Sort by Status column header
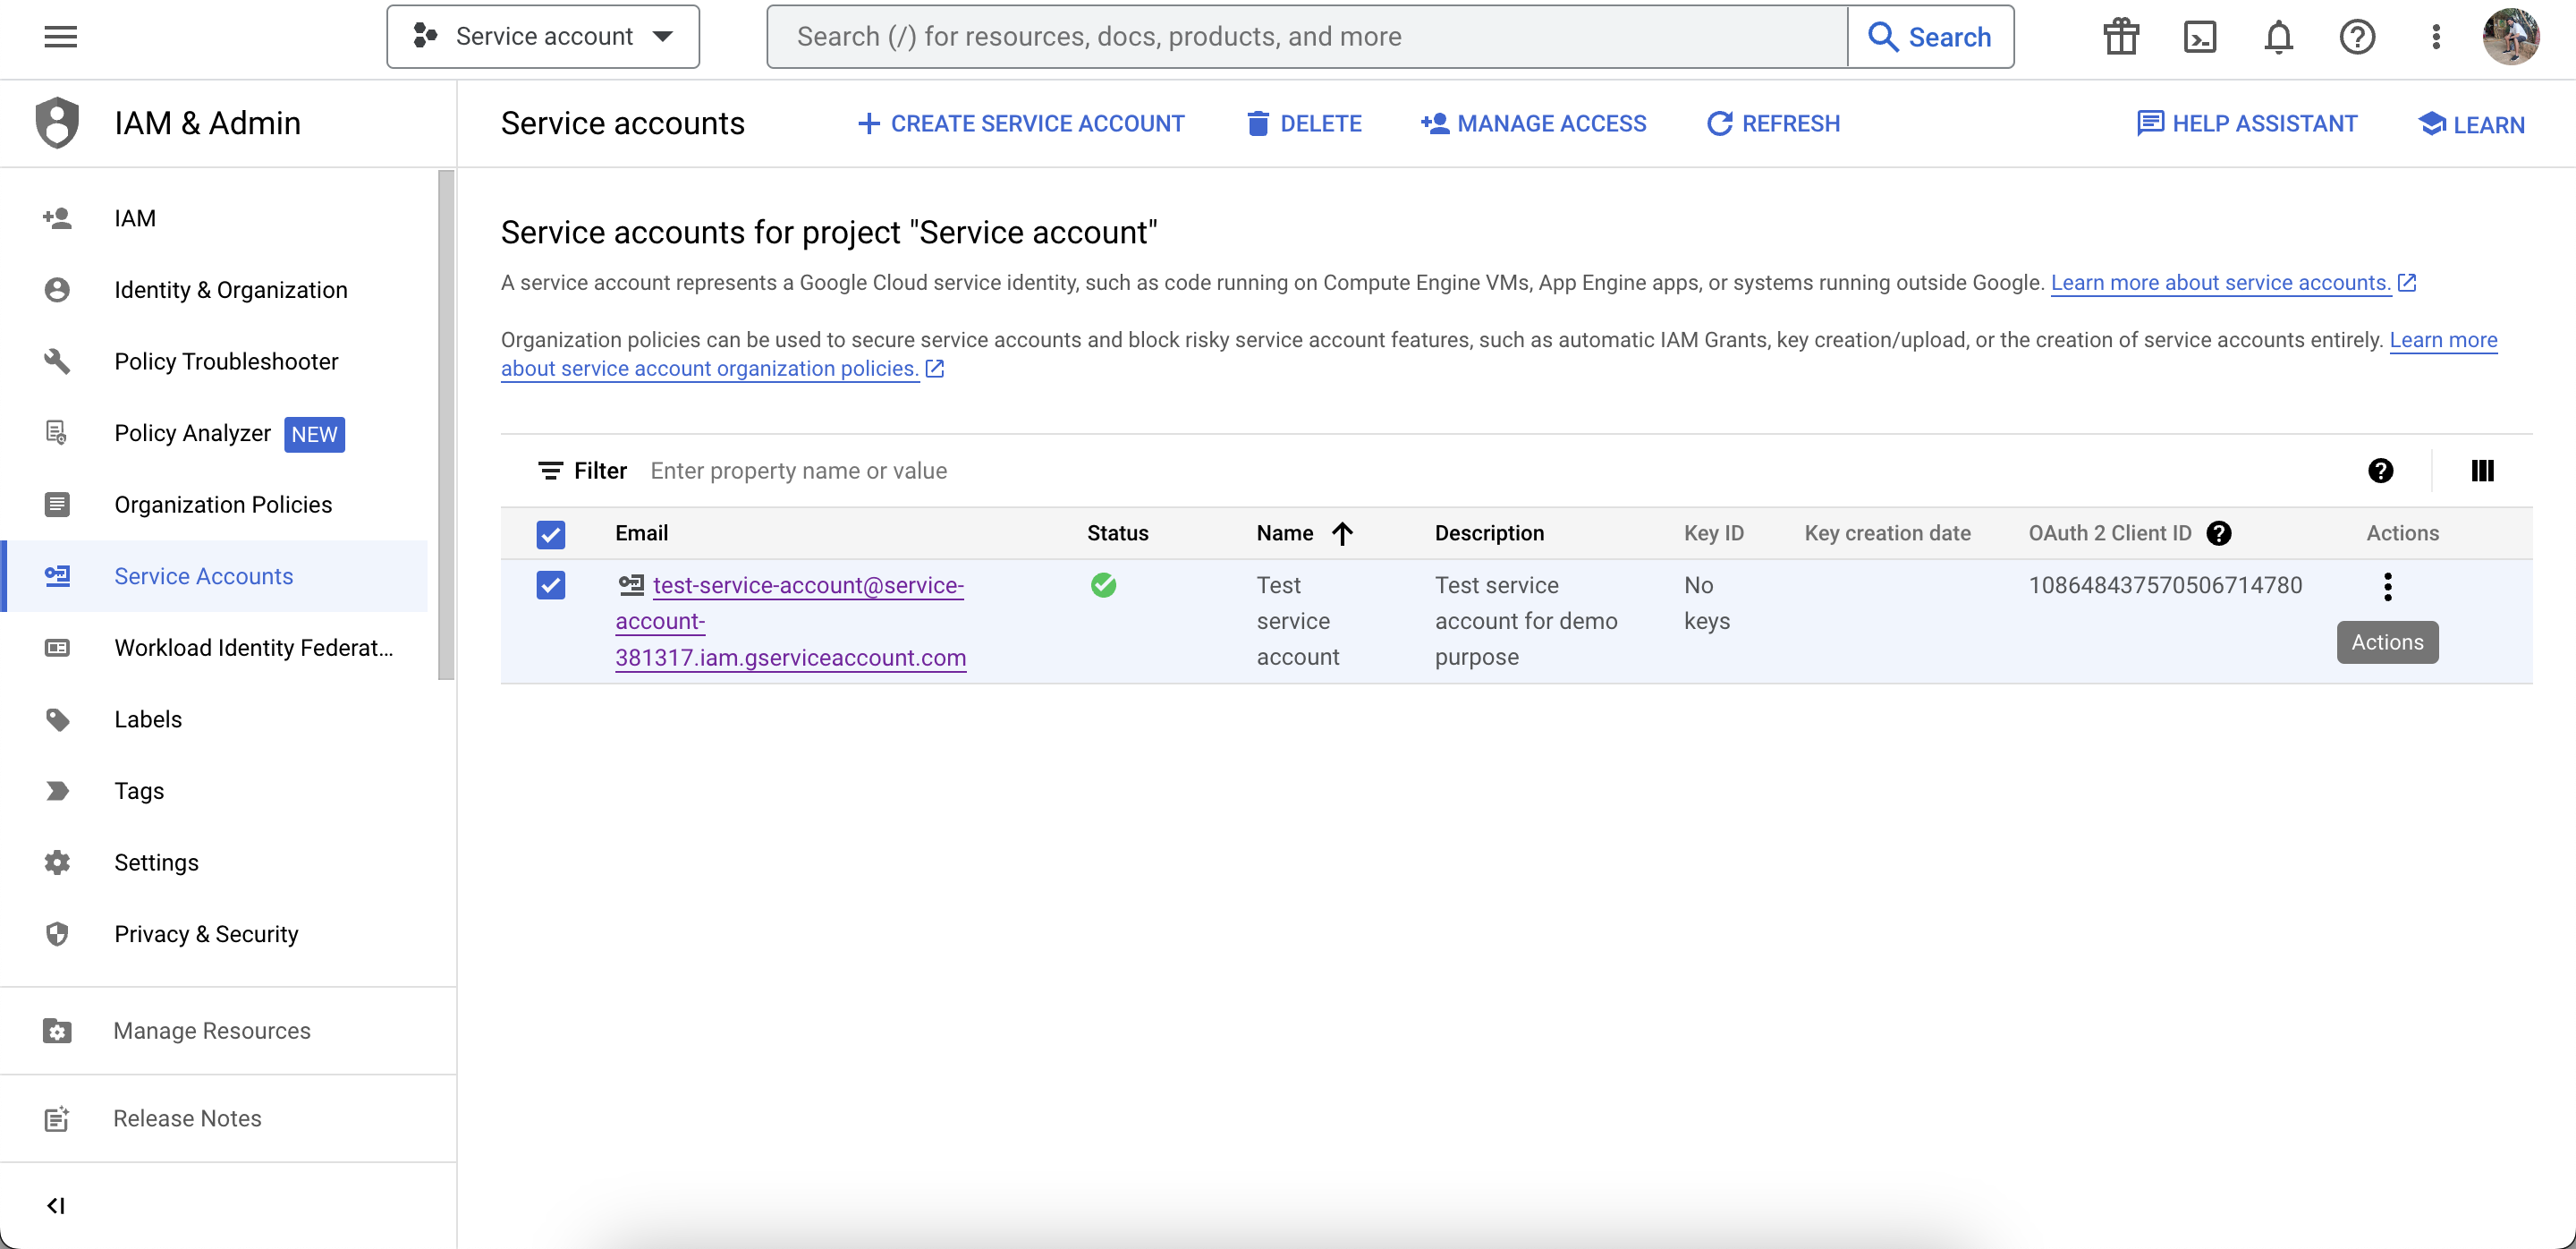 [x=1117, y=533]
